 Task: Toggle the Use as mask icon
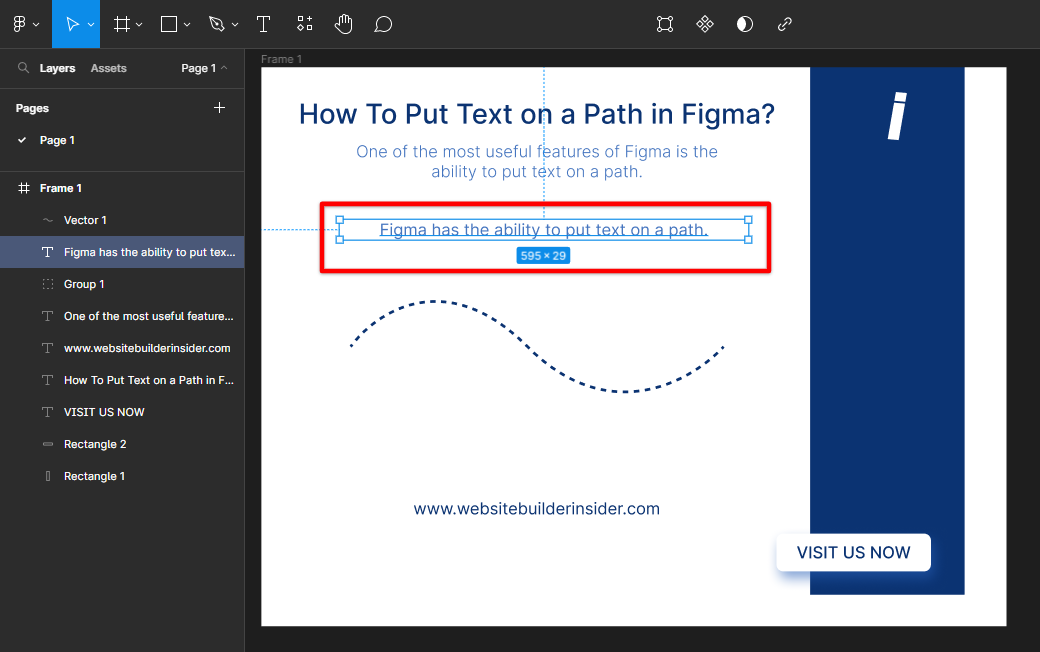[x=745, y=24]
